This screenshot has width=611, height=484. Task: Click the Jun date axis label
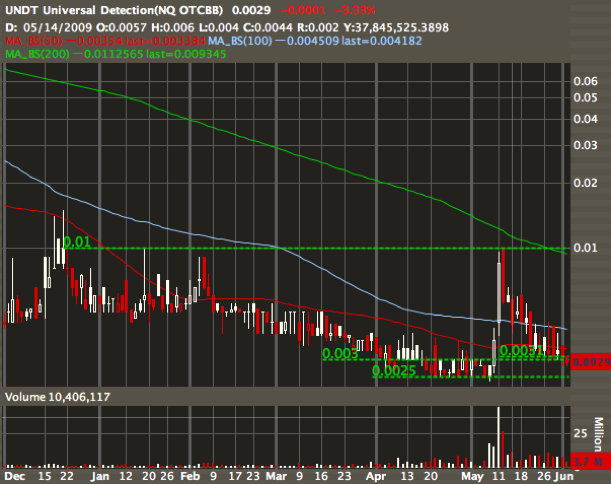pos(564,476)
